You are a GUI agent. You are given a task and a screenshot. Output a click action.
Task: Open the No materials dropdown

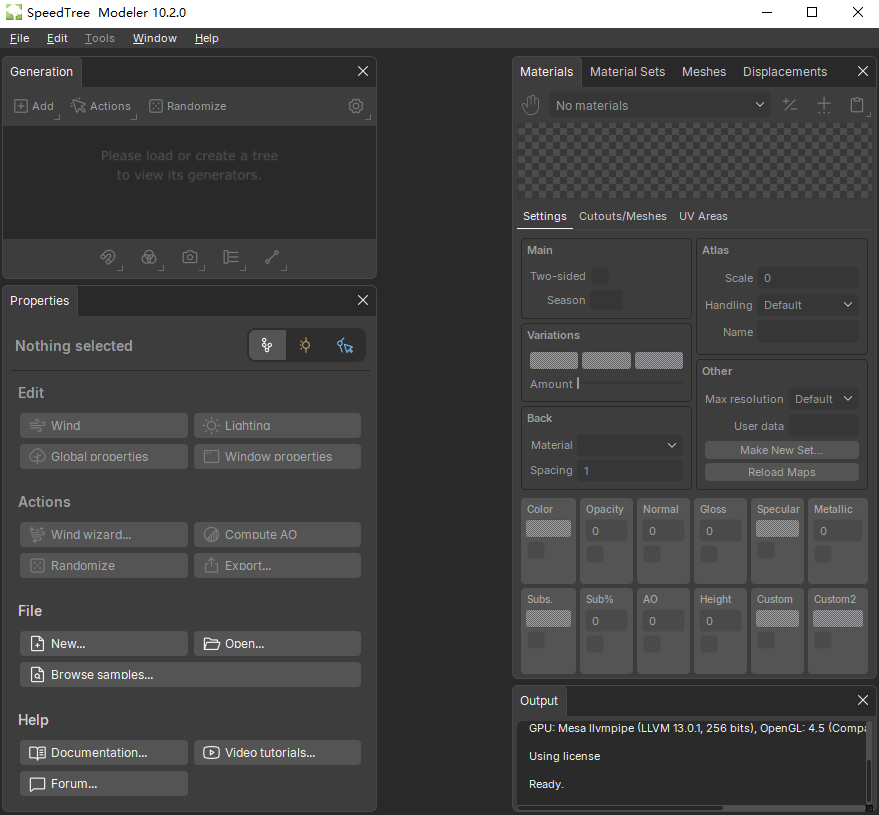tap(660, 105)
